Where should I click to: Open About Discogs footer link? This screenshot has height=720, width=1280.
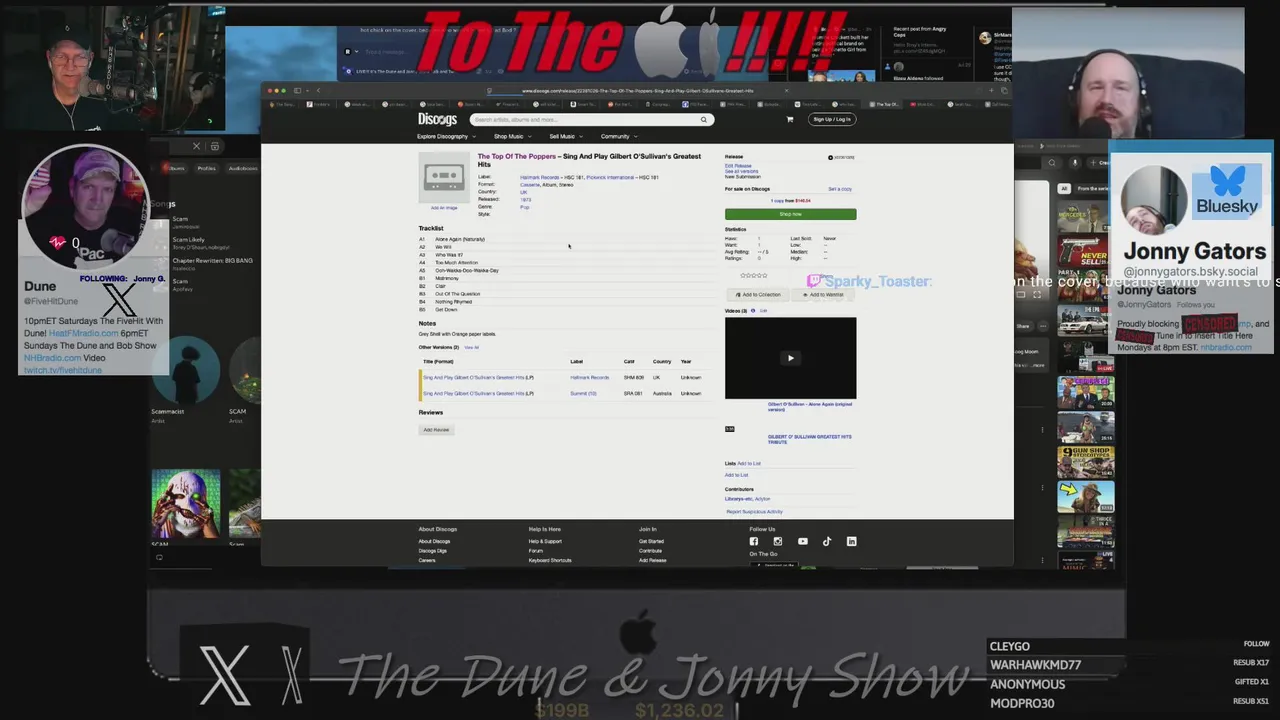[434, 541]
